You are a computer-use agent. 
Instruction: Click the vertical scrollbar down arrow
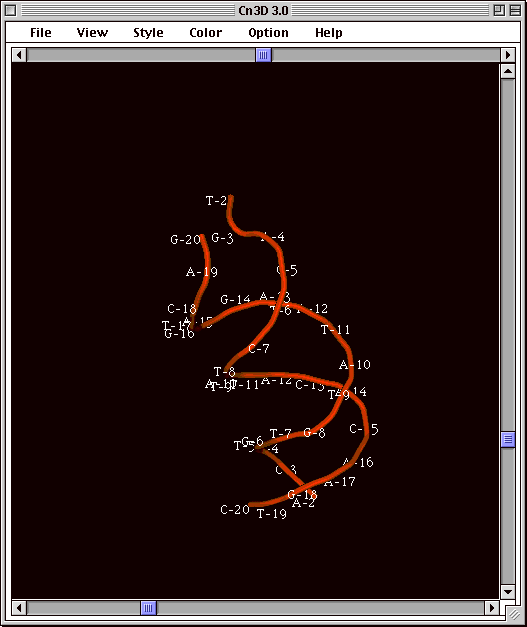tap(508, 591)
